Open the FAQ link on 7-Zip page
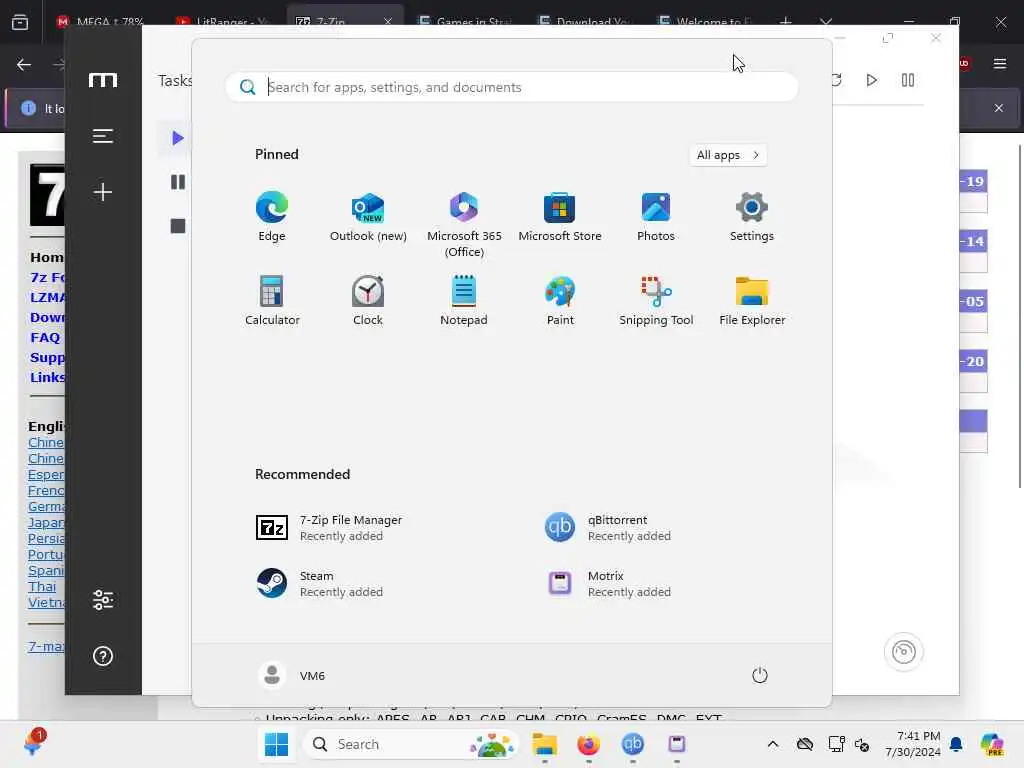The width and height of the screenshot is (1024, 768). 45,338
